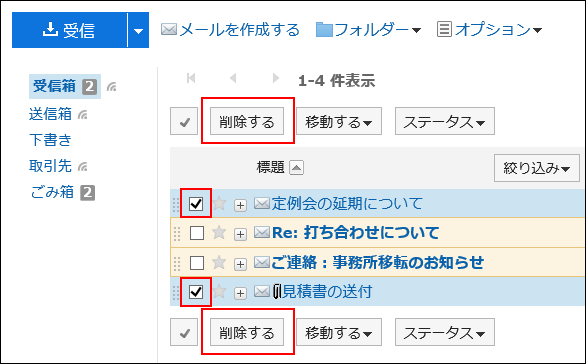
Task: Click the previous page arrow
Action: (x=233, y=78)
